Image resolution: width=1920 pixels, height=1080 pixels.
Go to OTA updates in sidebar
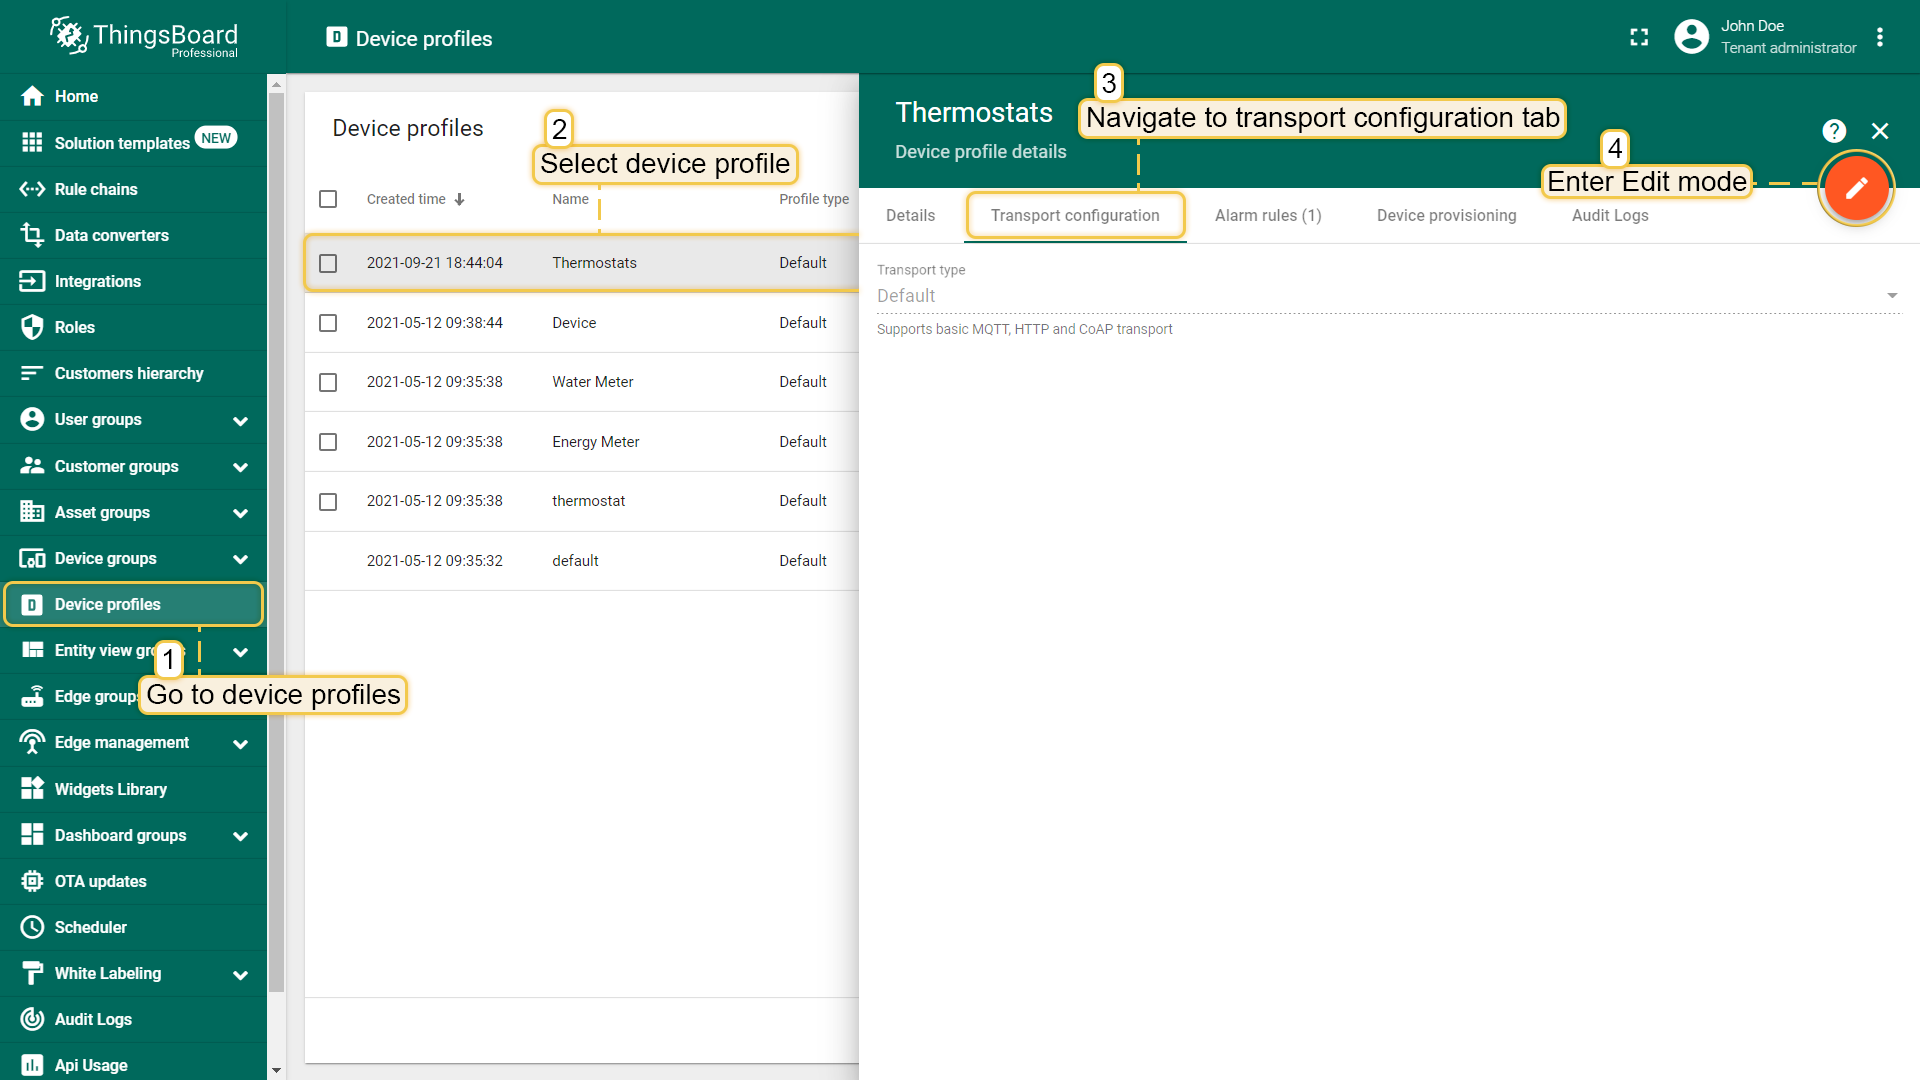click(x=100, y=881)
